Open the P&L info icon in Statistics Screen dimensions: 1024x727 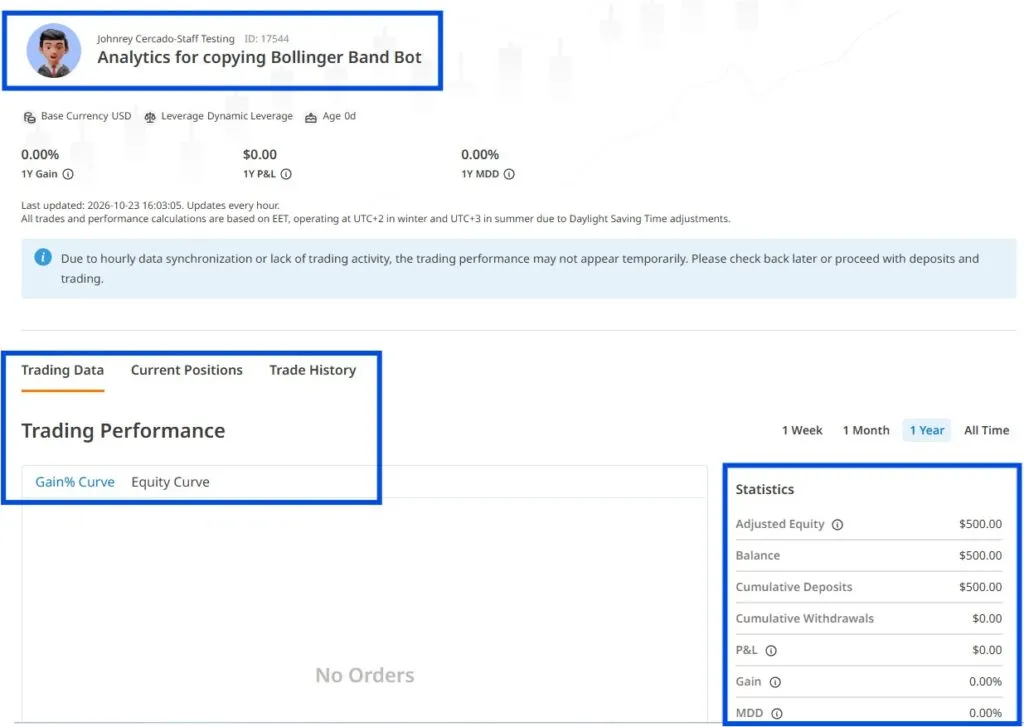(x=771, y=651)
